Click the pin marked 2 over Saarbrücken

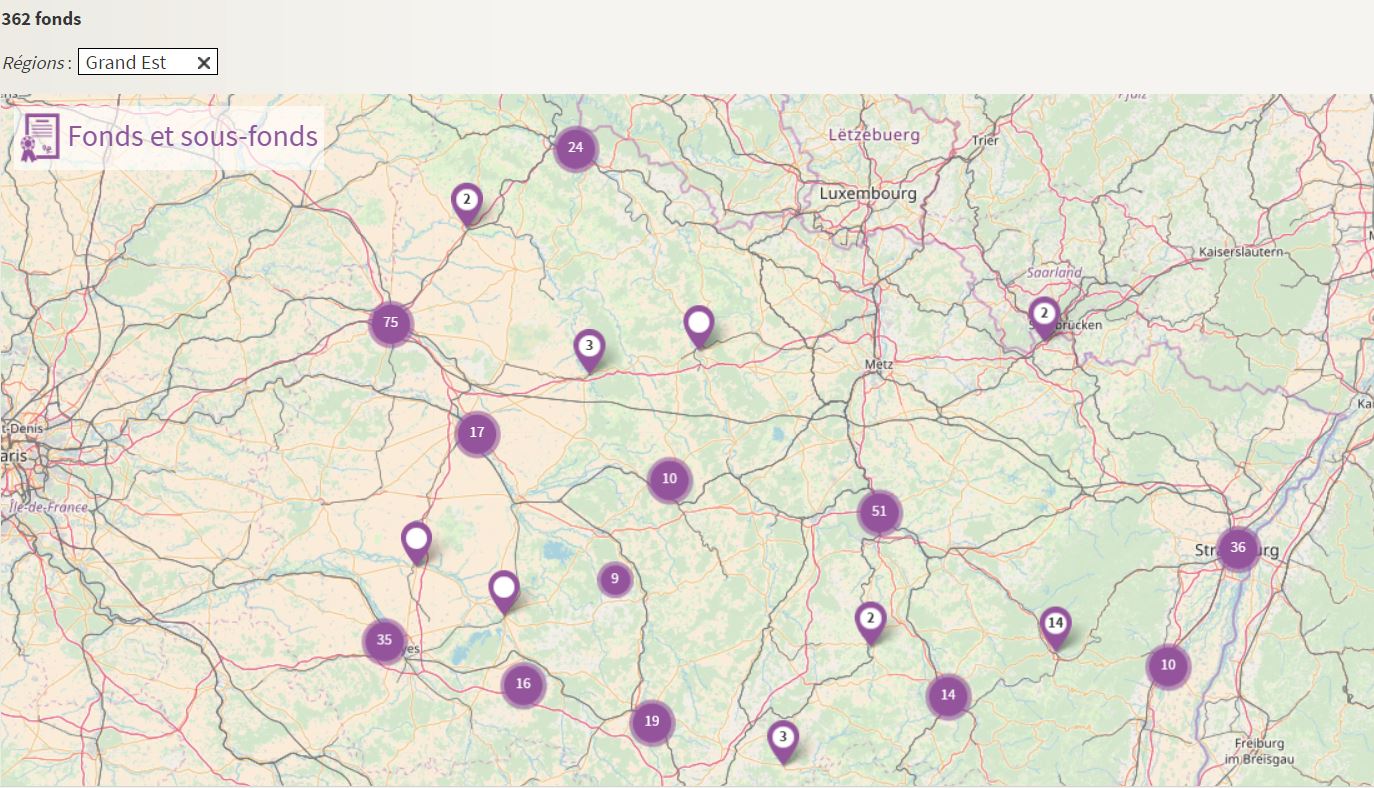click(x=1044, y=317)
